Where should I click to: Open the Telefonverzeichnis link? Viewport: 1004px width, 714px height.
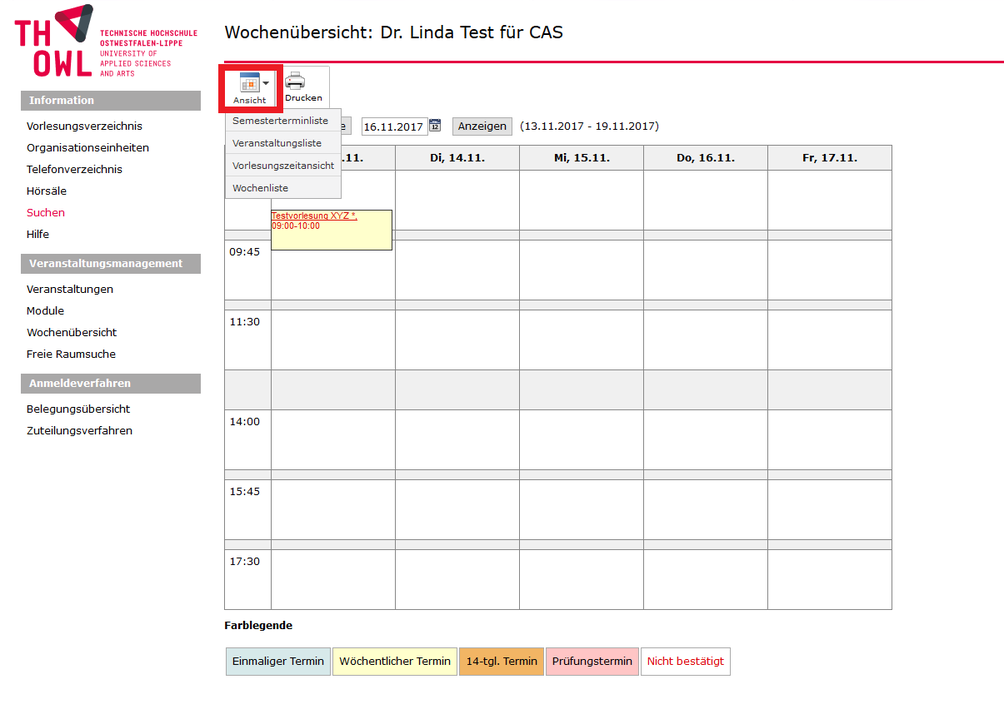[74, 169]
